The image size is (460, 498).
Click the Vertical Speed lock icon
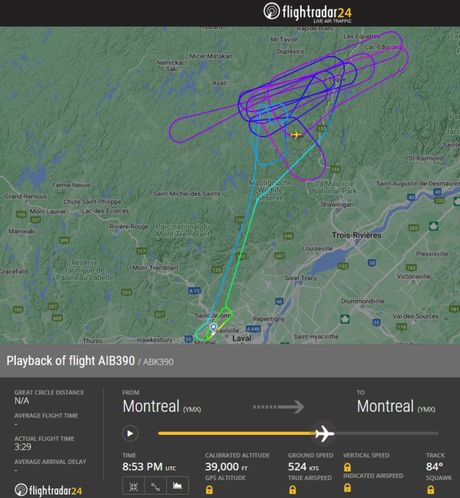[x=347, y=467]
